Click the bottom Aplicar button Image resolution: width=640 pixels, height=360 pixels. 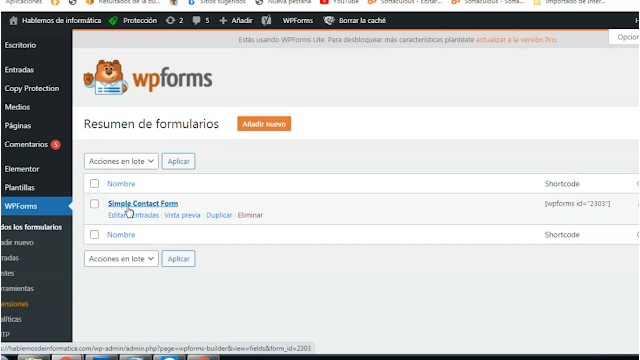[x=178, y=259]
